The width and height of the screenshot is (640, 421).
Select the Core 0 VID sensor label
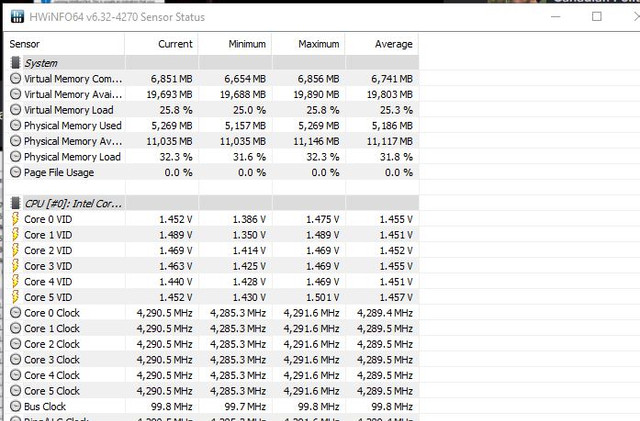coord(48,219)
